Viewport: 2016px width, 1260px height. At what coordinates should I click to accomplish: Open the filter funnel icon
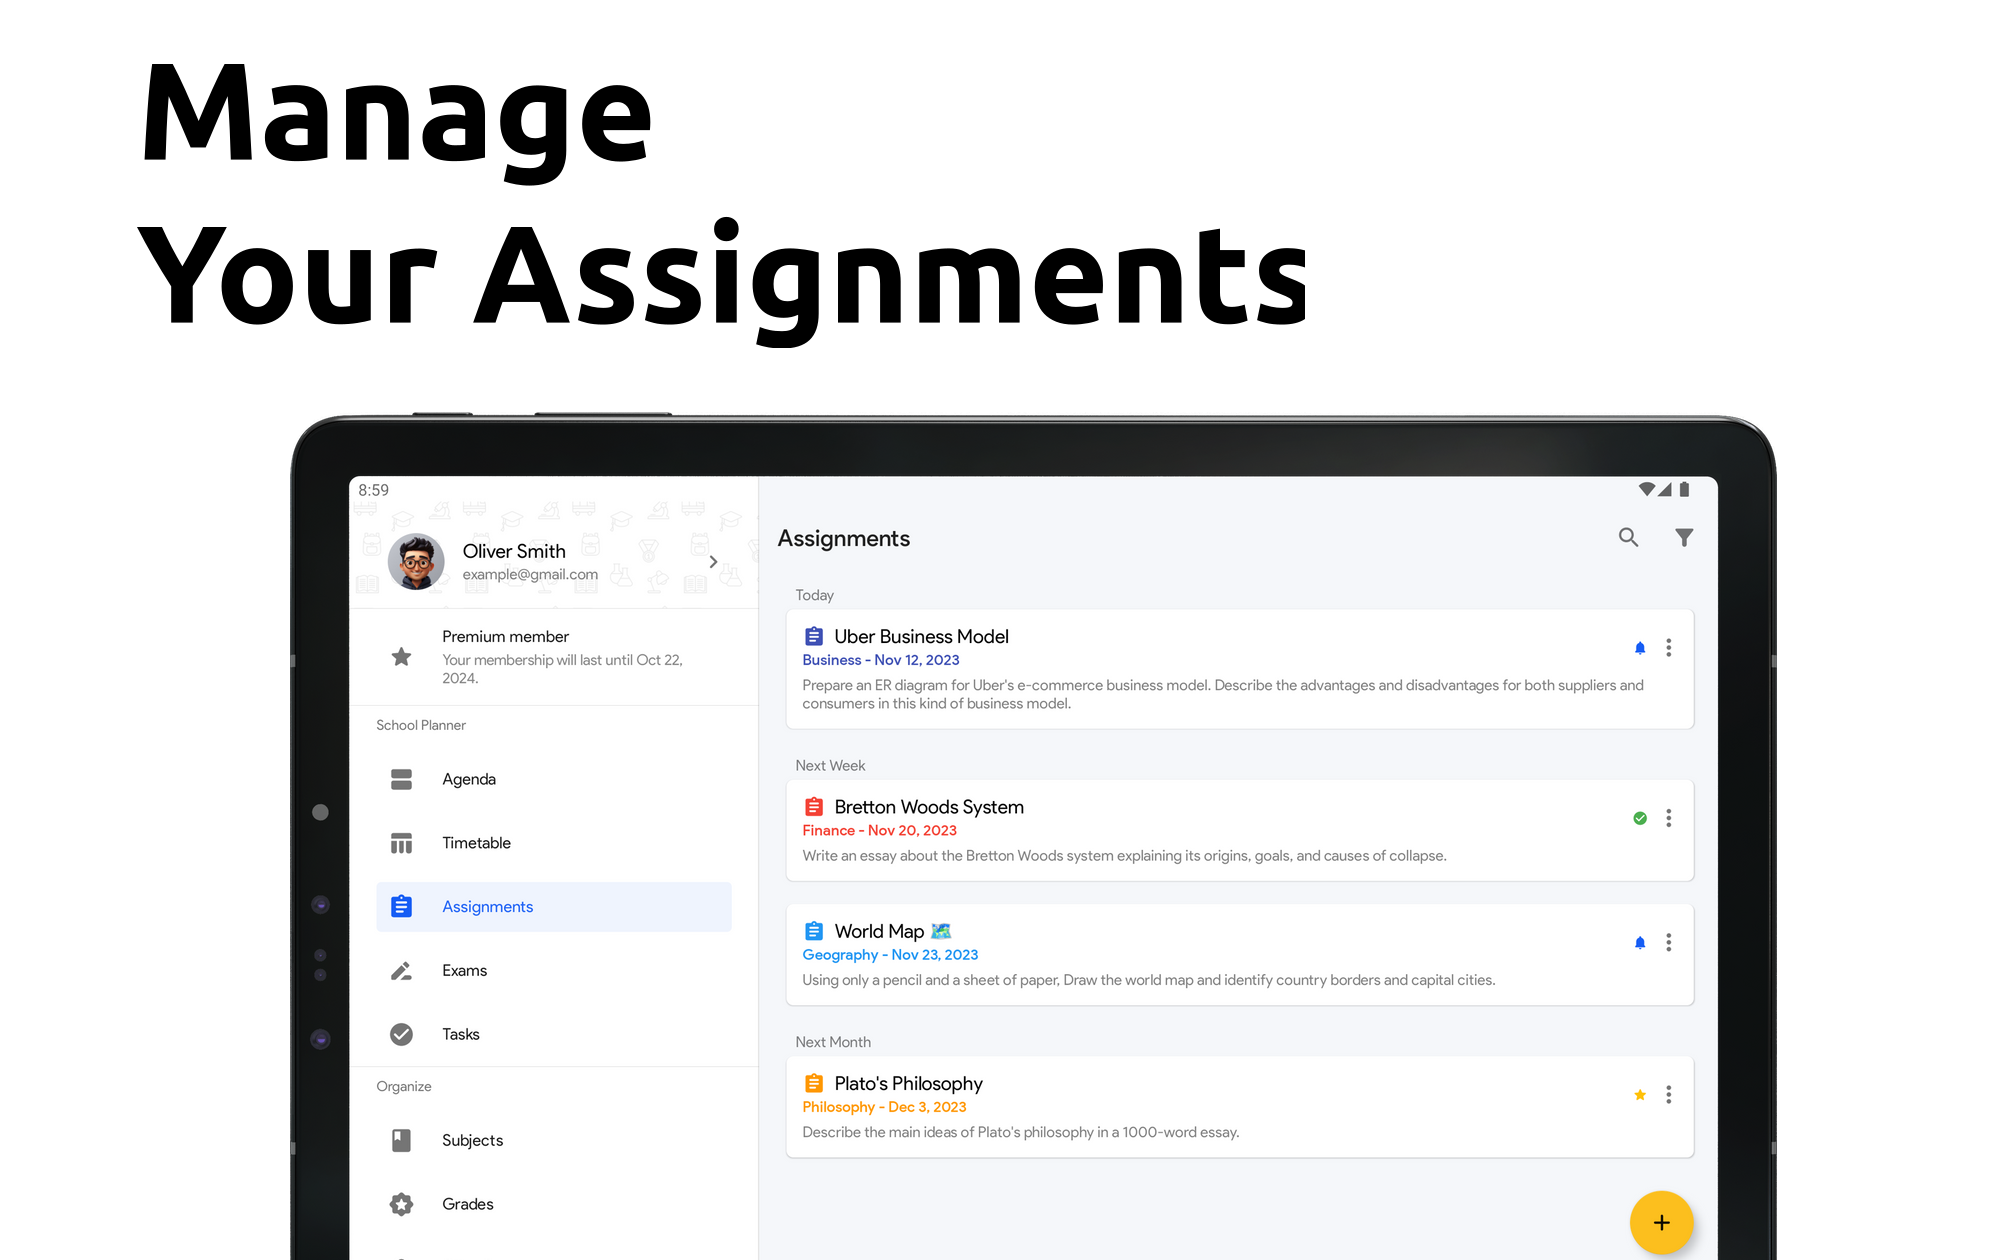[x=1684, y=538]
